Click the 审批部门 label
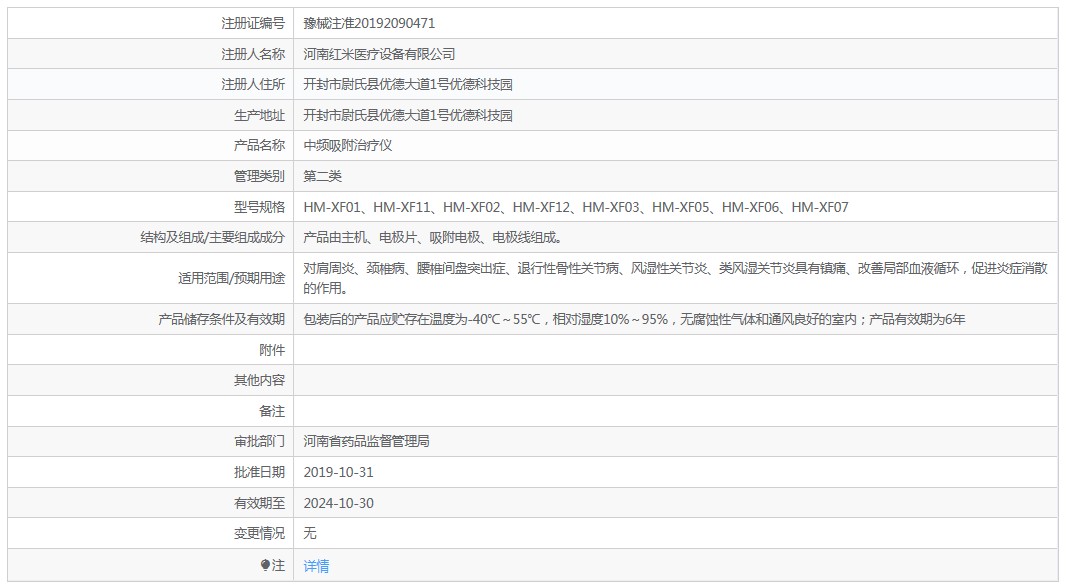 pos(260,441)
